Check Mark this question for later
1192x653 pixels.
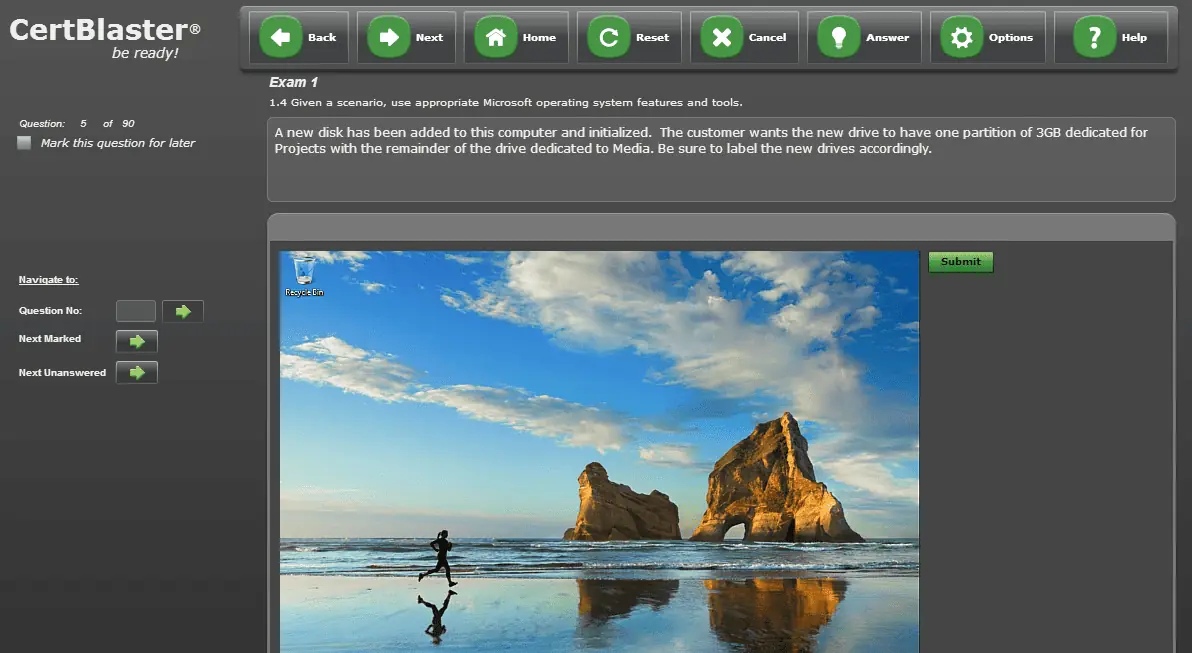pyautogui.click(x=25, y=143)
